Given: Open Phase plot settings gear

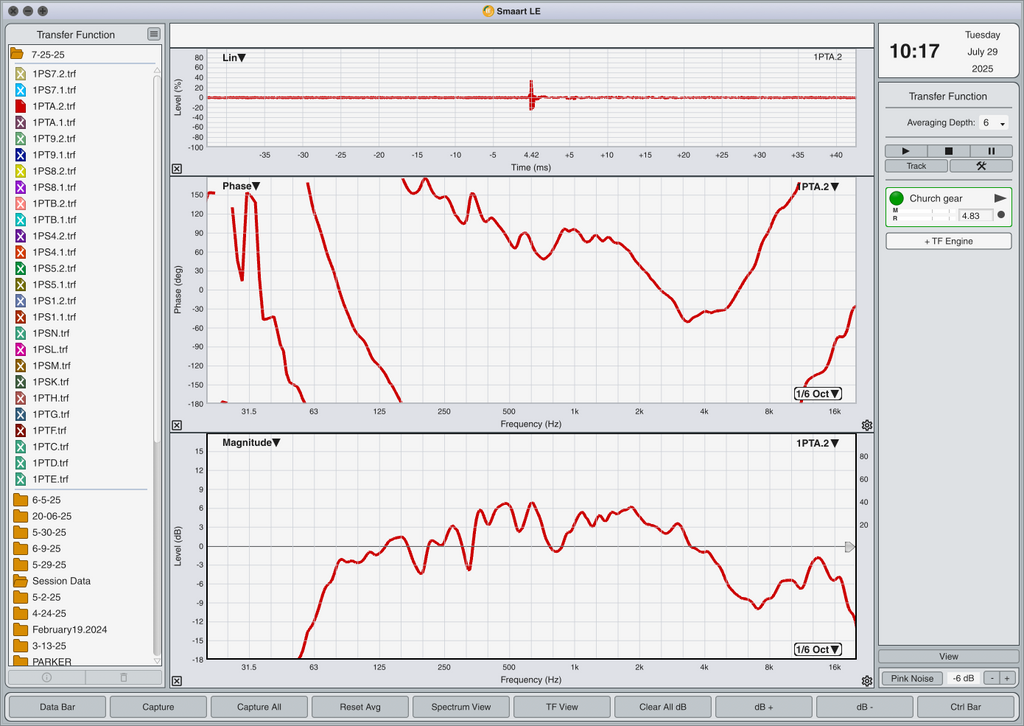Looking at the screenshot, I should click(x=867, y=425).
